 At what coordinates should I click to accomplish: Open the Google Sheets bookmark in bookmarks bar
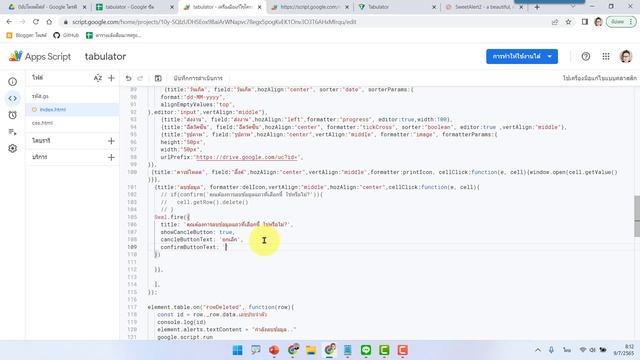coord(114,36)
